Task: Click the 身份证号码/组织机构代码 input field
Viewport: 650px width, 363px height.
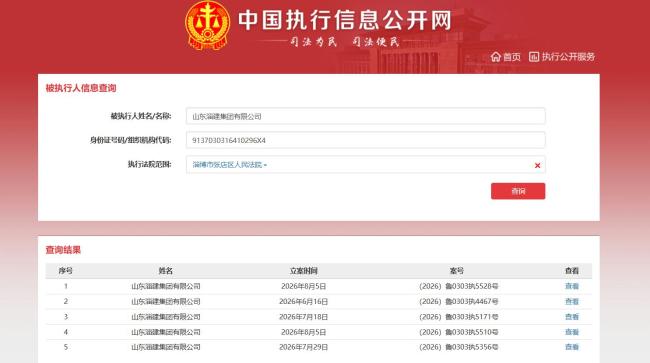Action: click(366, 140)
